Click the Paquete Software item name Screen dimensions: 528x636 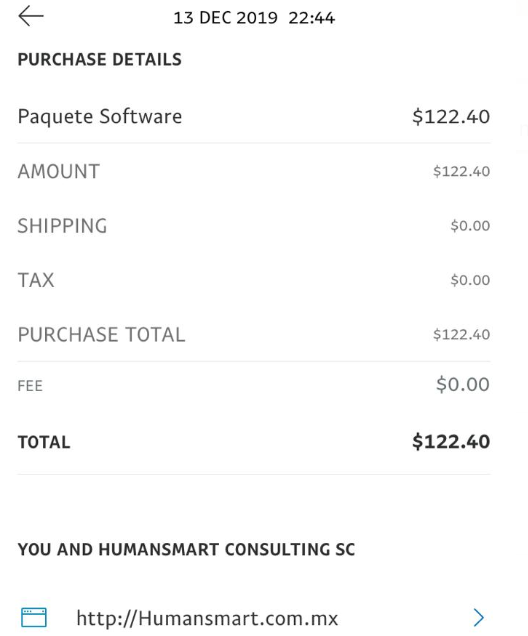pyautogui.click(x=100, y=117)
